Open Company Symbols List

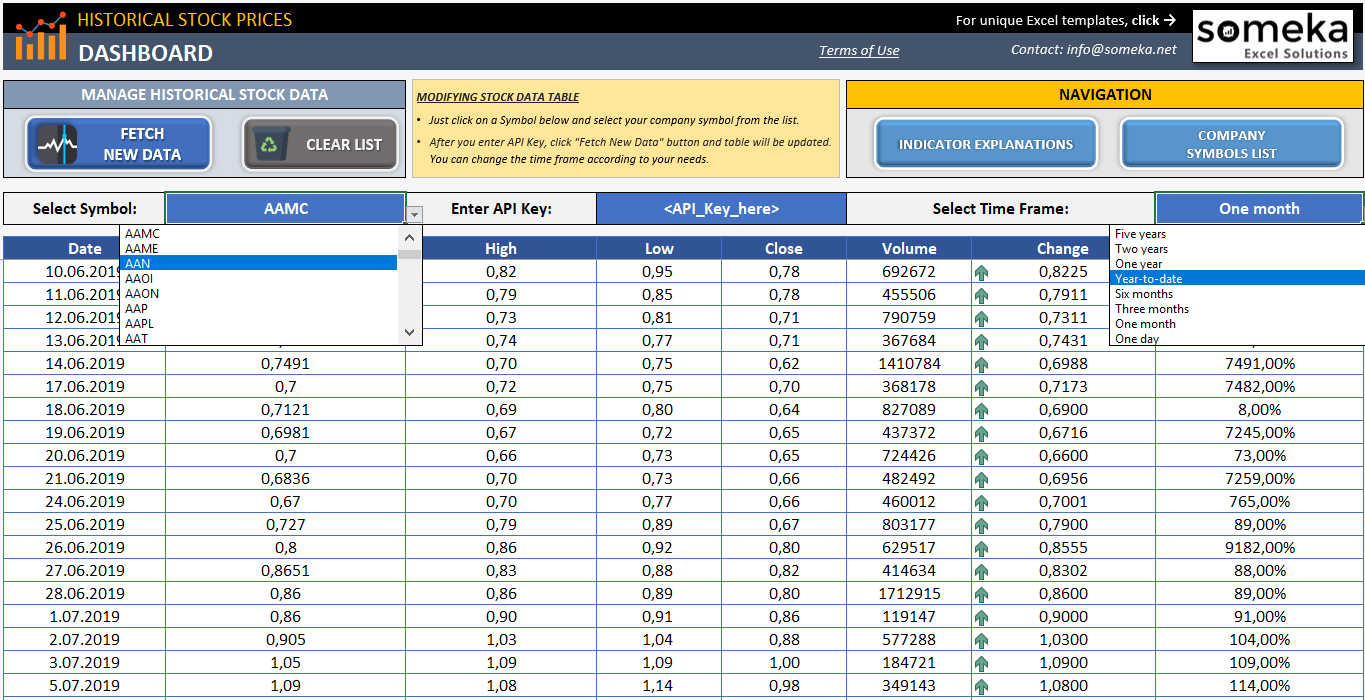1231,144
